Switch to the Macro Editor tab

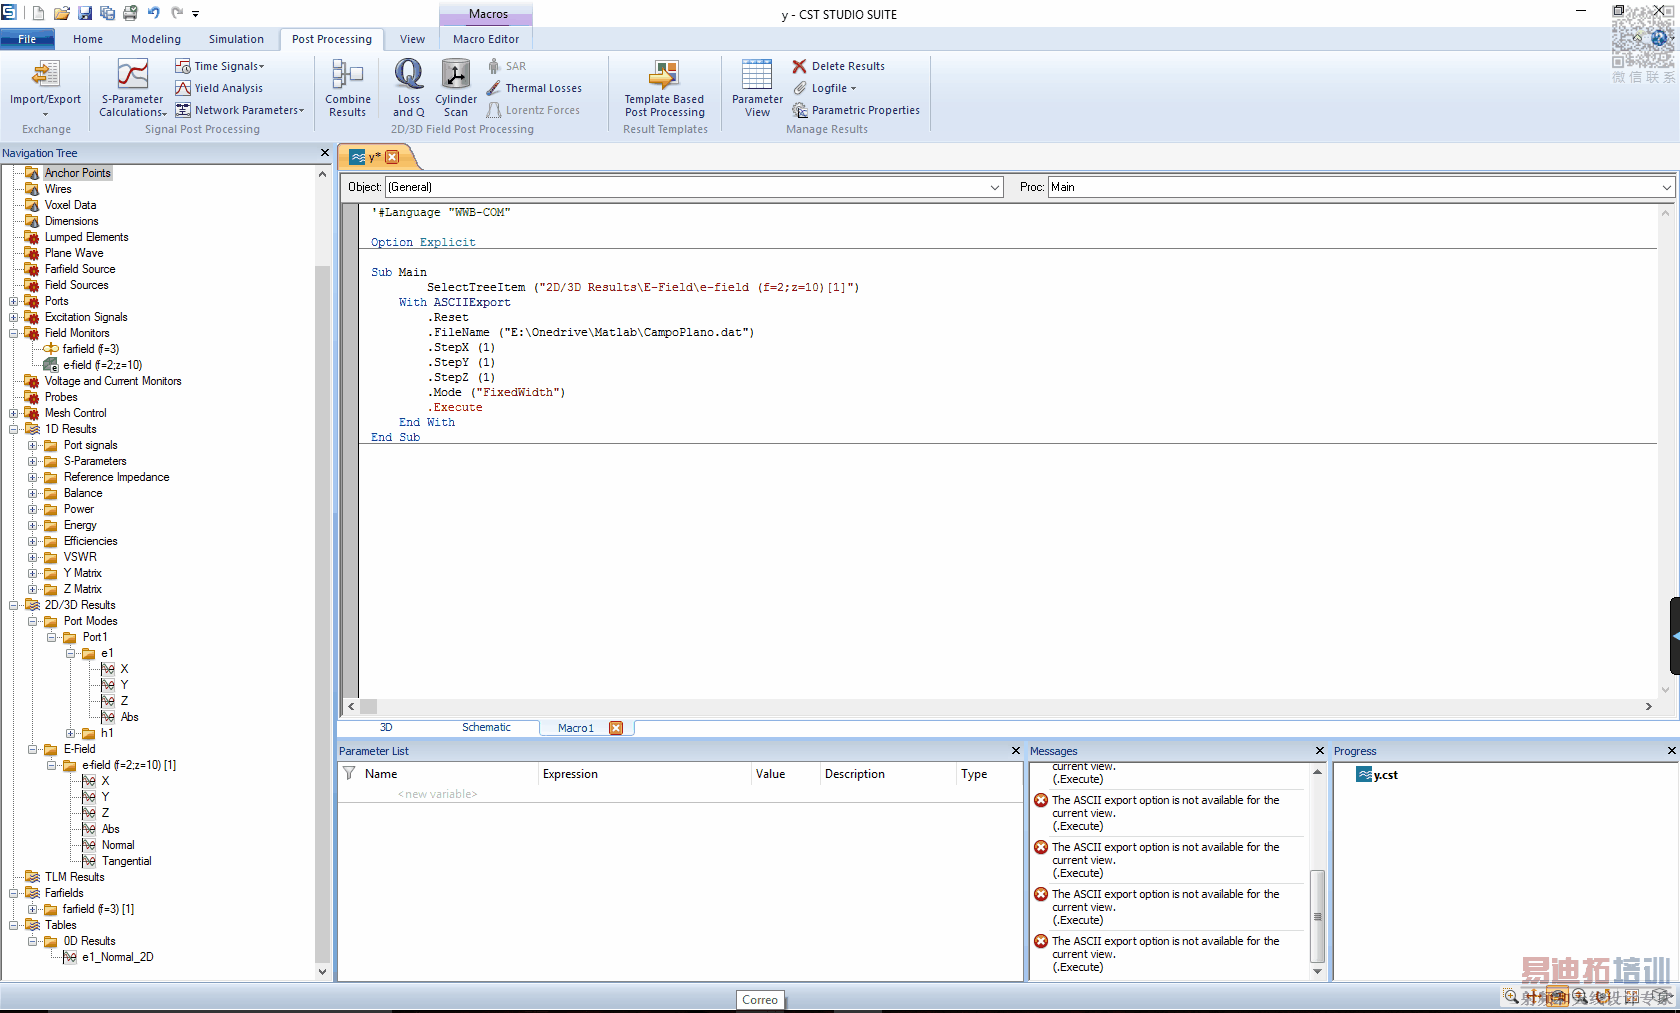[486, 39]
